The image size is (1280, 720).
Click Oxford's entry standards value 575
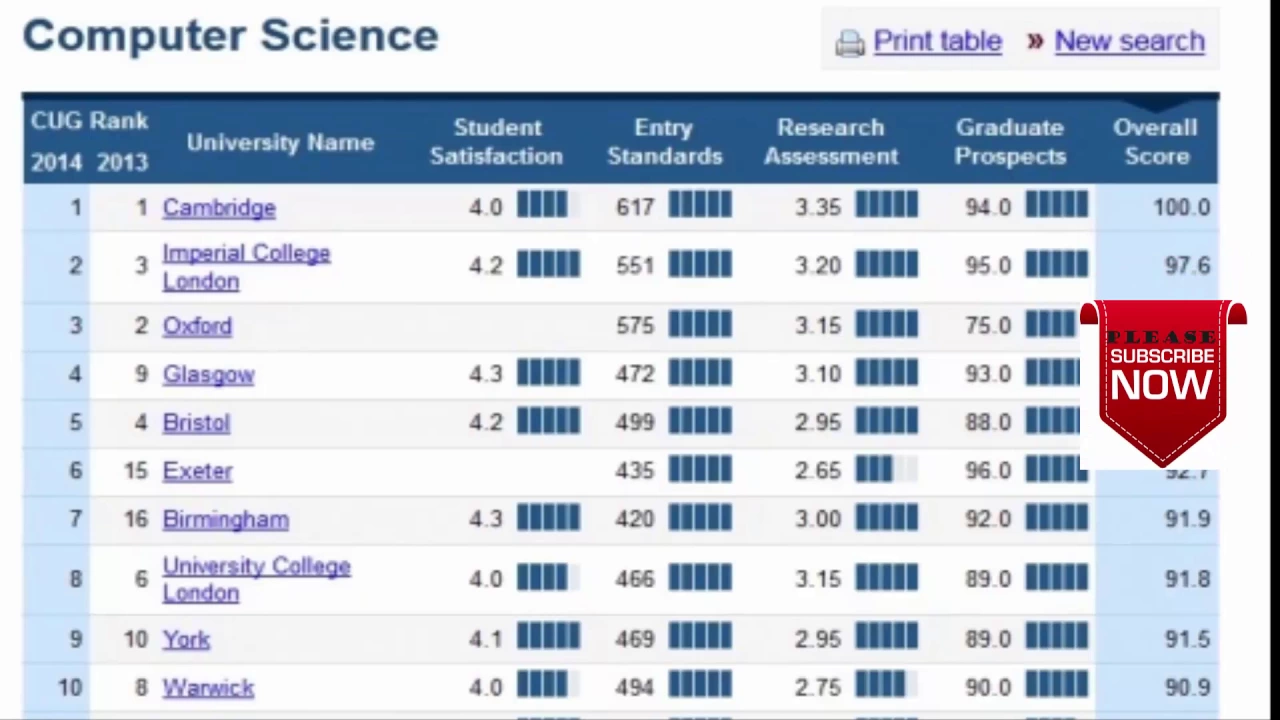[635, 325]
